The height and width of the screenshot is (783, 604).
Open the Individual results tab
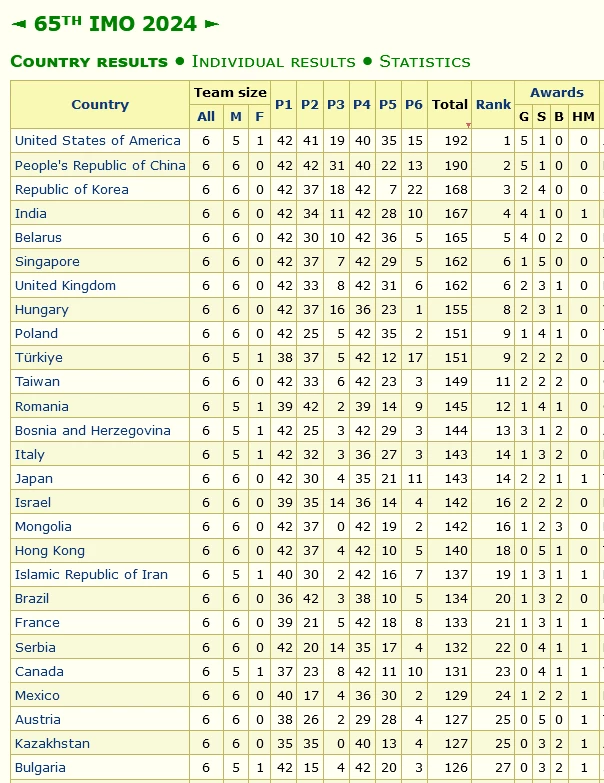click(274, 61)
